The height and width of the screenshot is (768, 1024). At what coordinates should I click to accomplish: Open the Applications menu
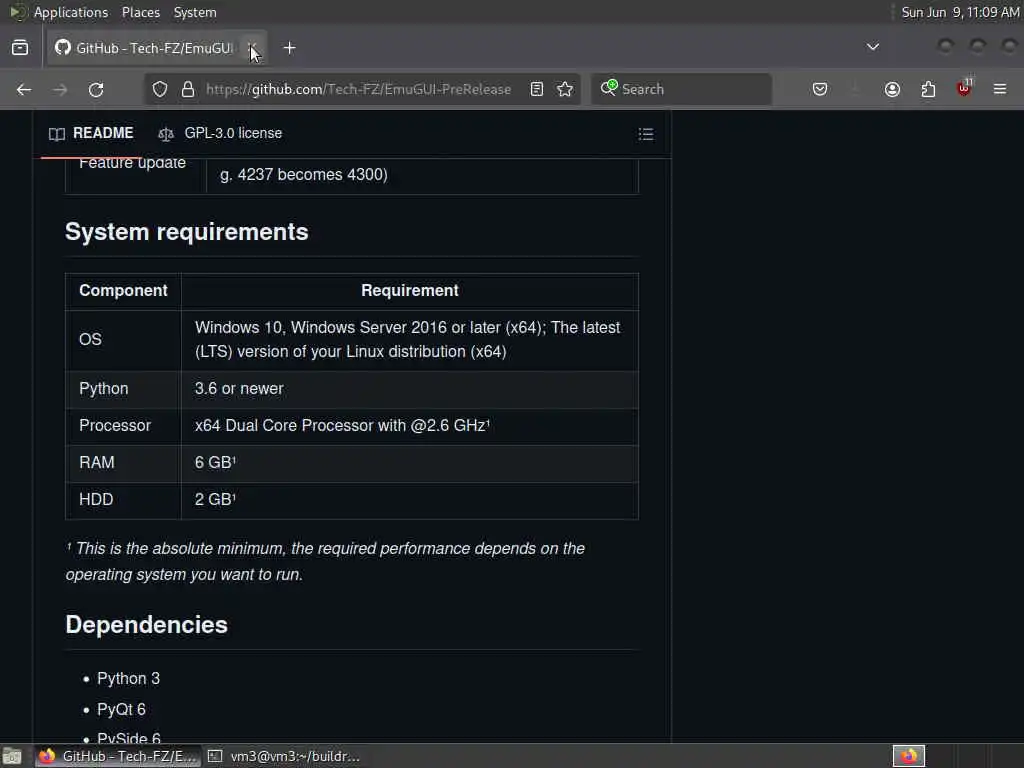tap(71, 12)
